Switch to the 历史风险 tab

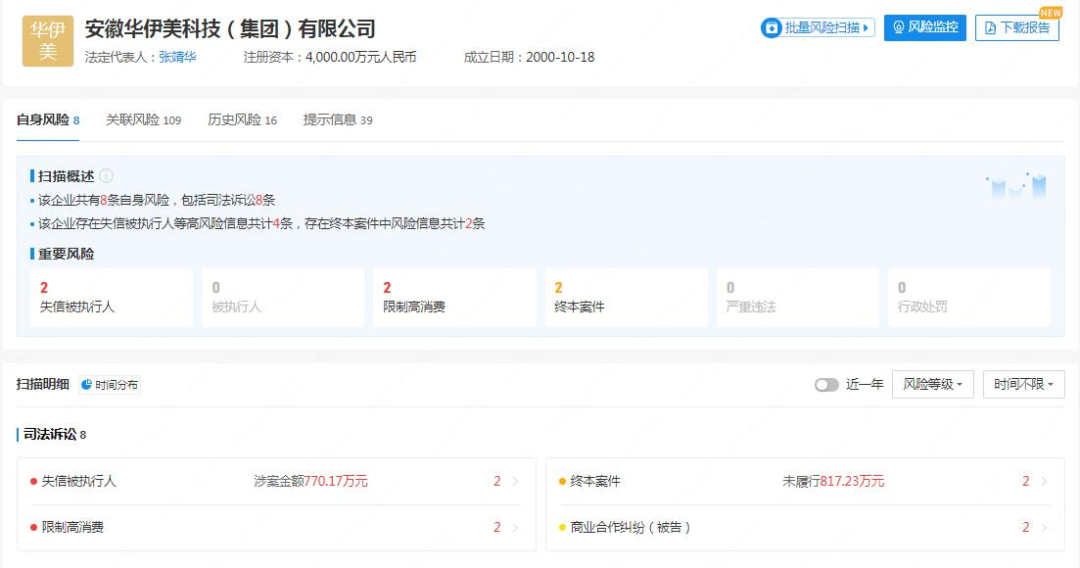242,120
